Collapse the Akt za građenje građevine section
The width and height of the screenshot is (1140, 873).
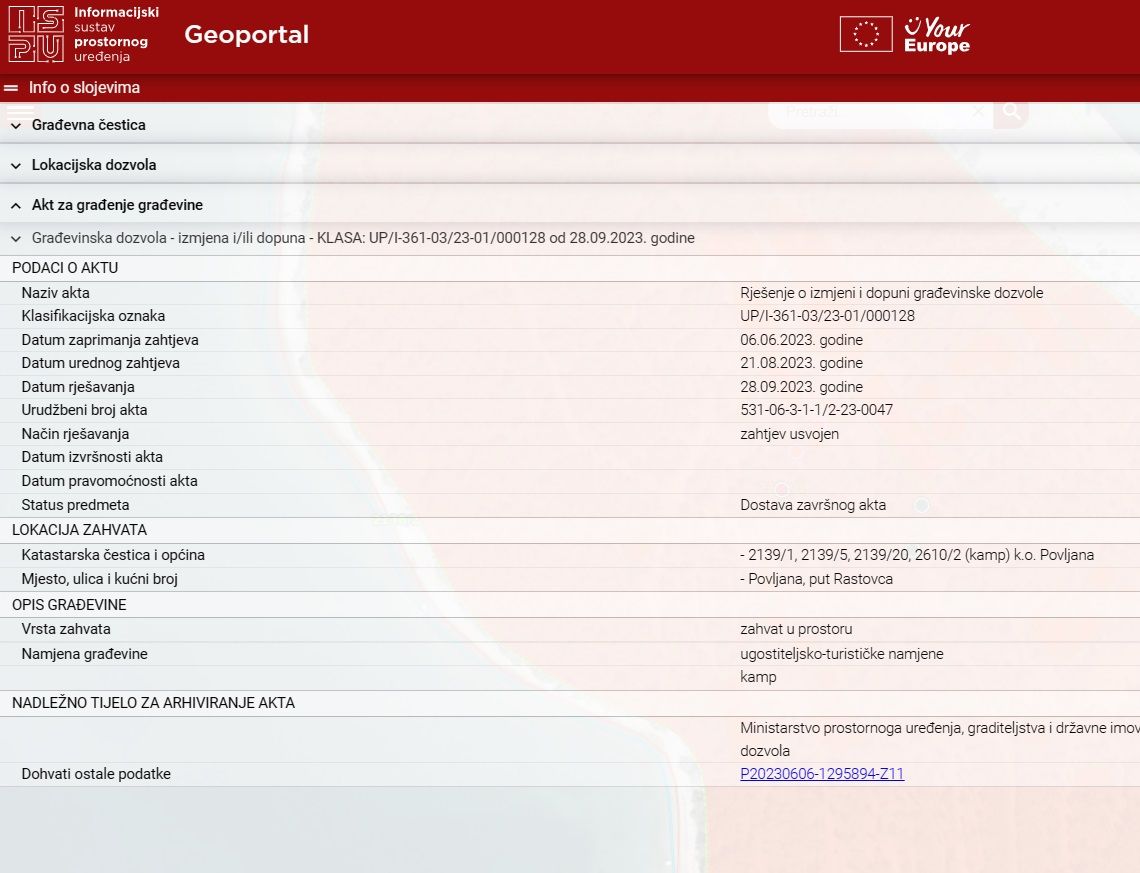coord(116,205)
